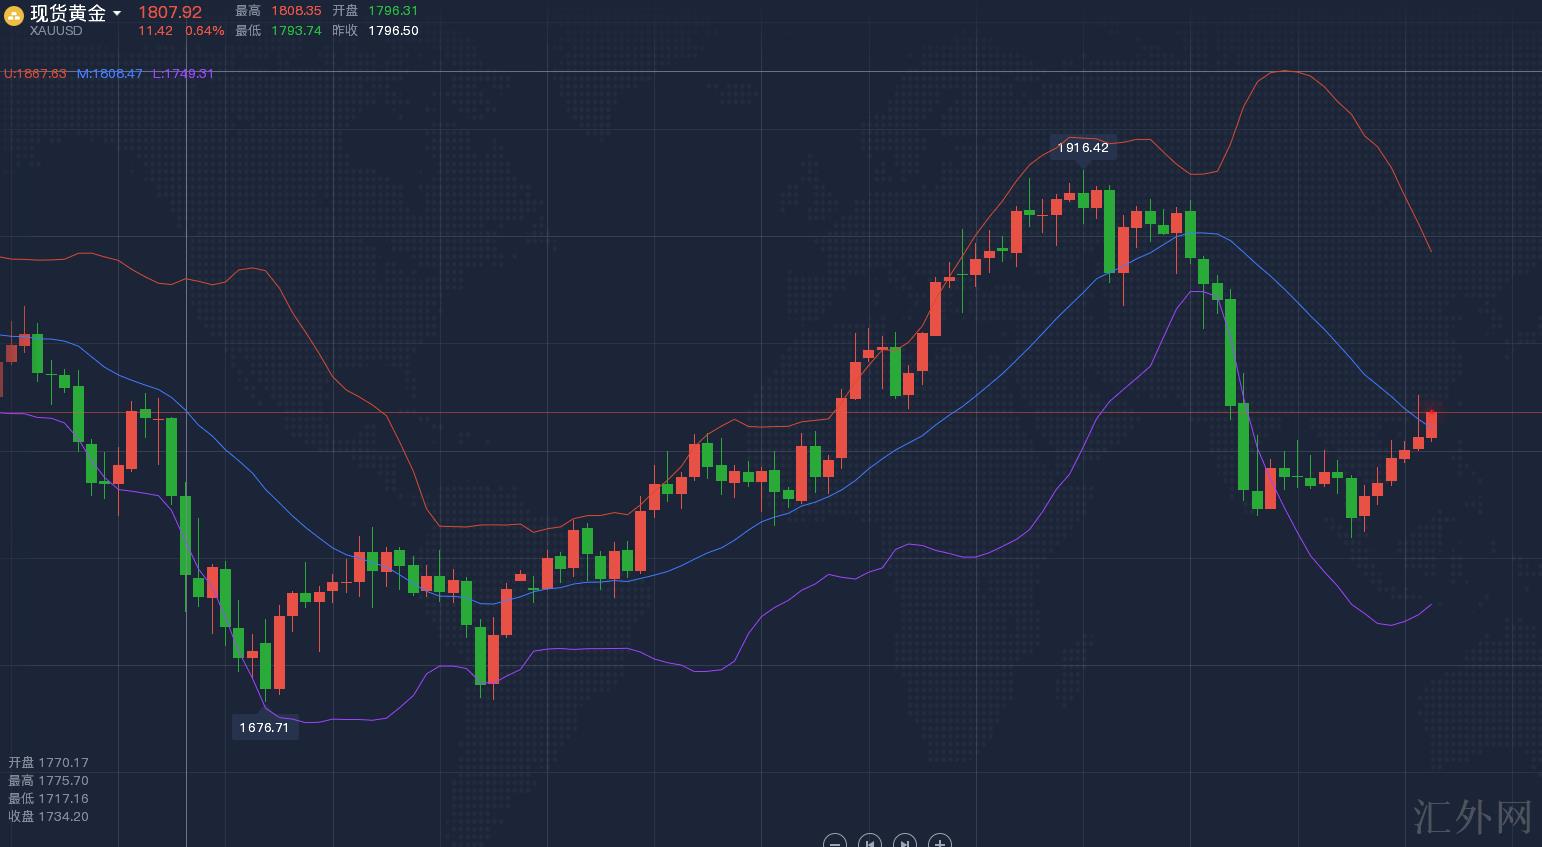Click the 汇外网 watermark logo
This screenshot has height=847, width=1542.
tap(1472, 816)
